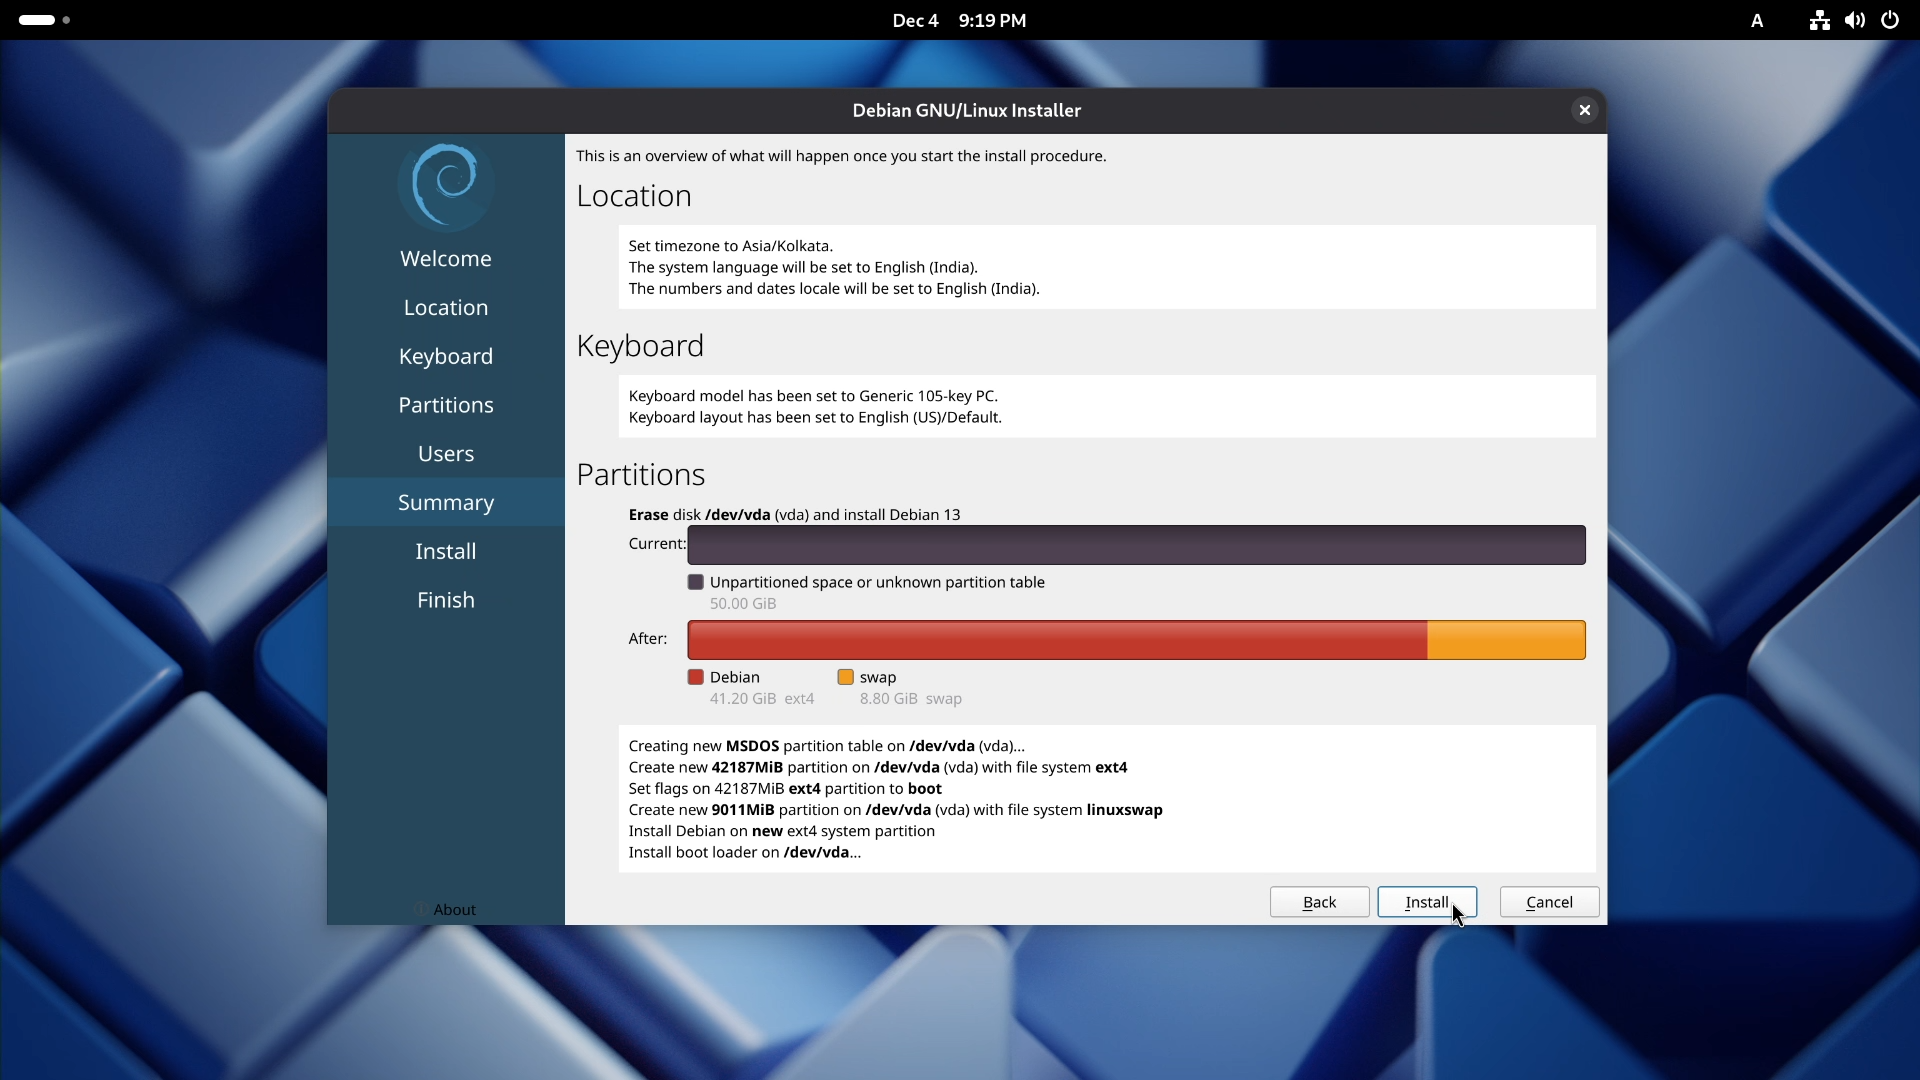Viewport: 1920px width, 1080px height.
Task: Click the volume icon in top bar
Action: [x=1855, y=20]
